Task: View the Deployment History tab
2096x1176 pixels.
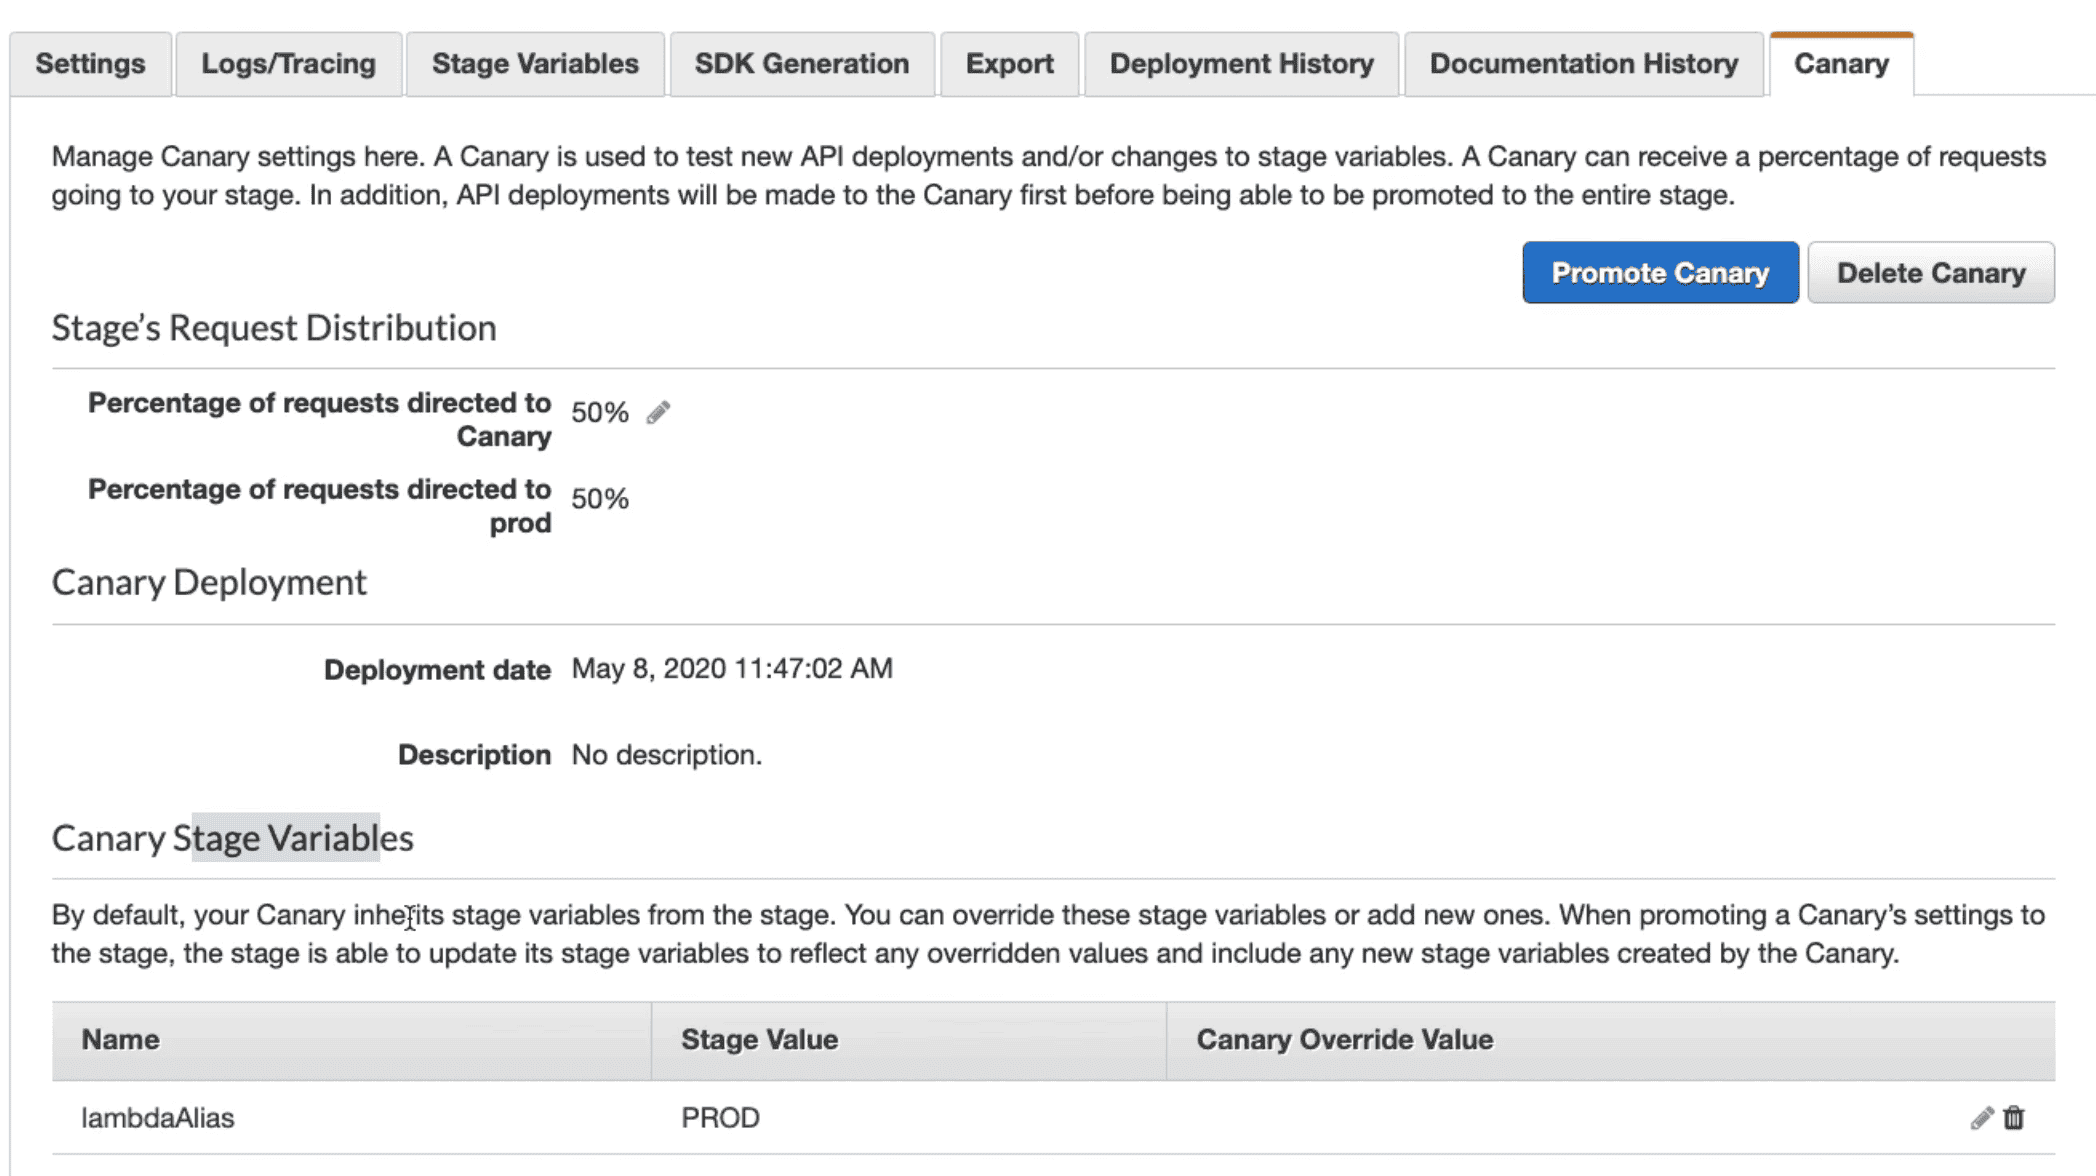Action: [x=1241, y=64]
